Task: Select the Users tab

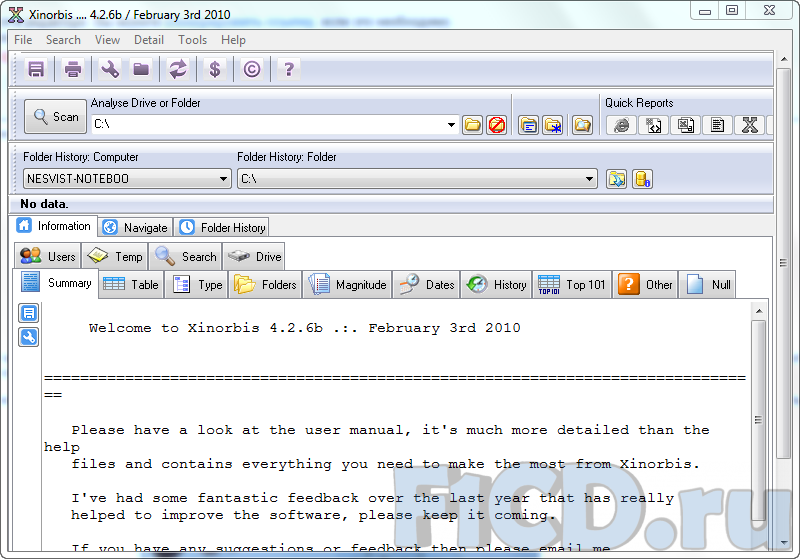Action: click(48, 257)
